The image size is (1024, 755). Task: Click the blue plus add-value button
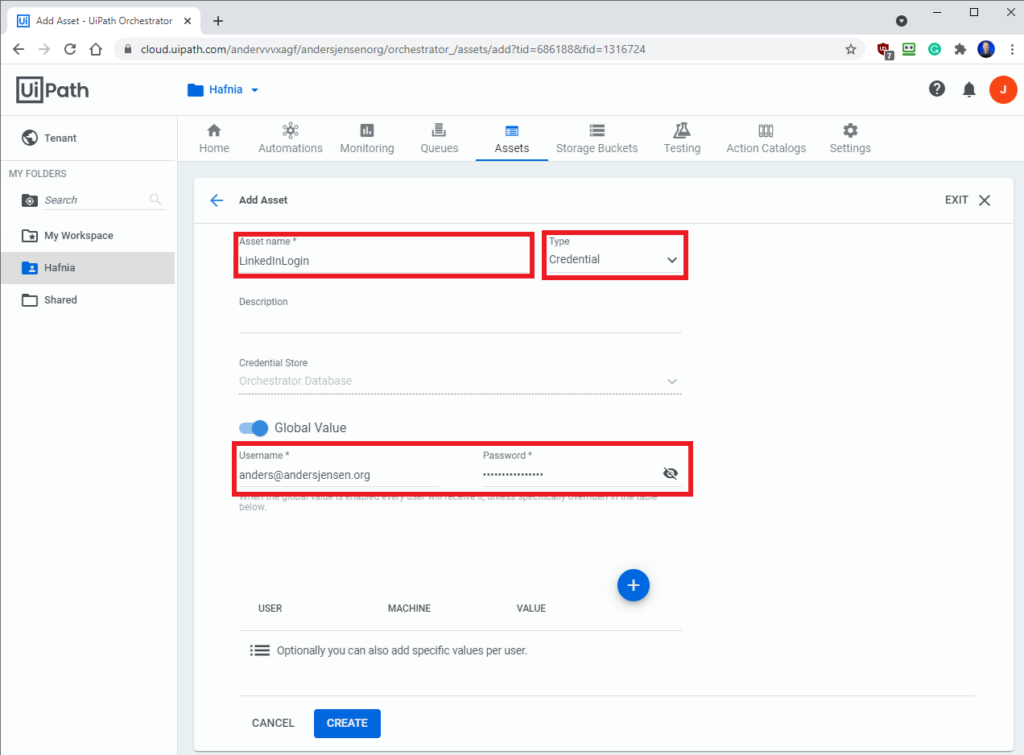(633, 585)
